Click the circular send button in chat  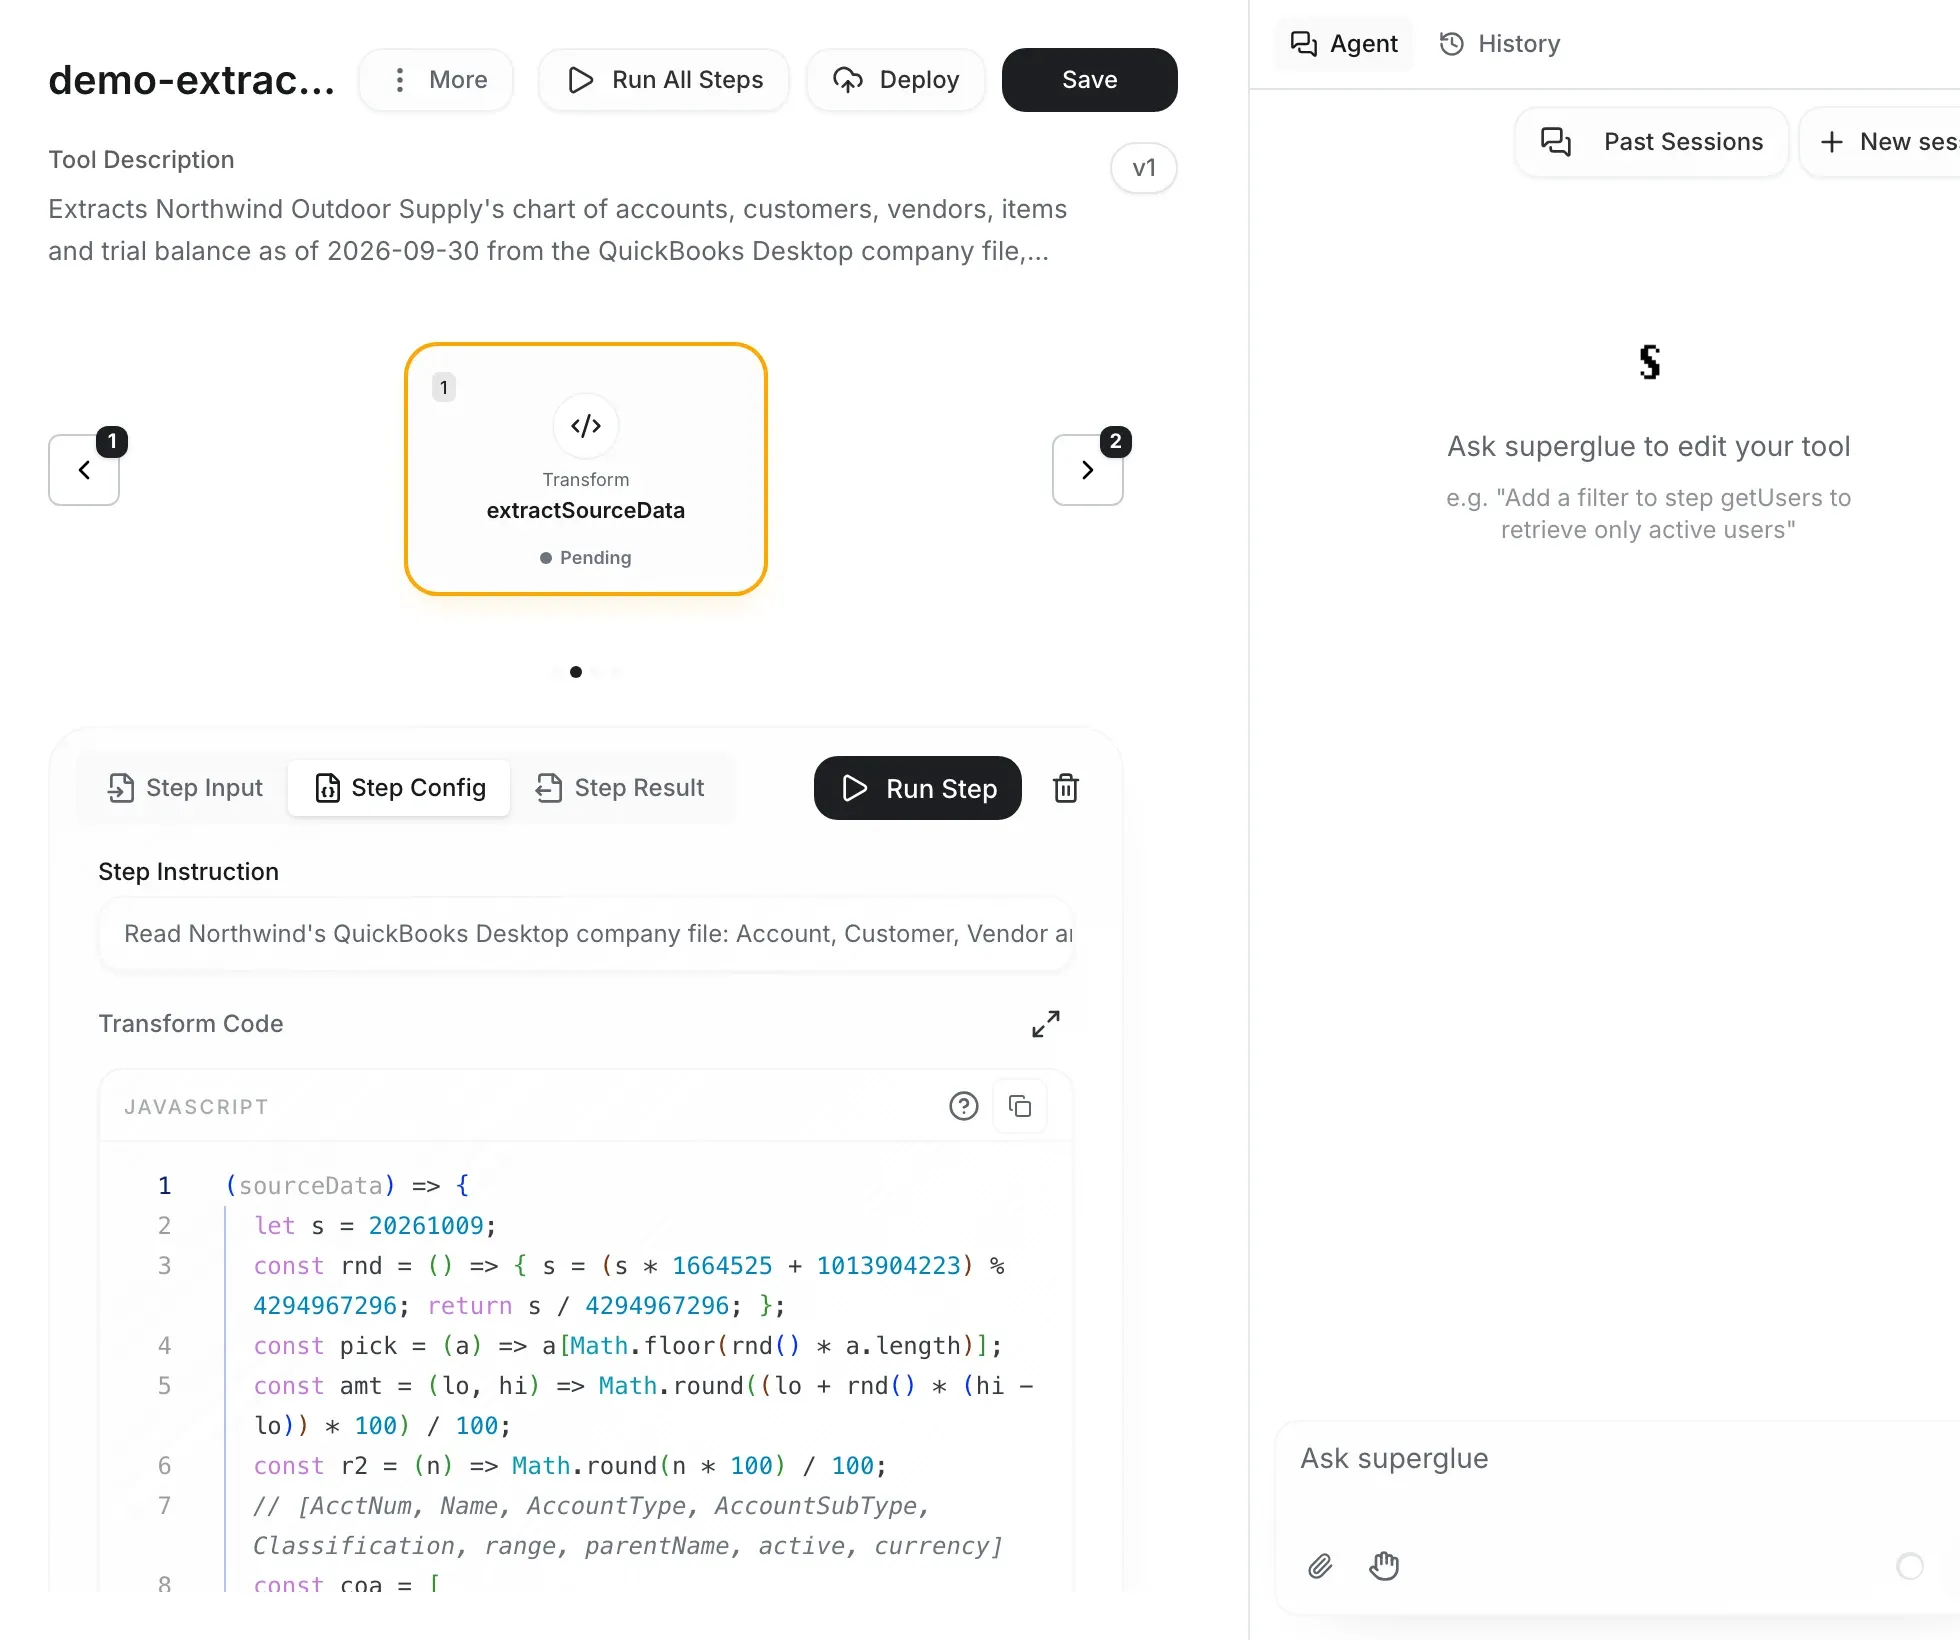1910,1566
